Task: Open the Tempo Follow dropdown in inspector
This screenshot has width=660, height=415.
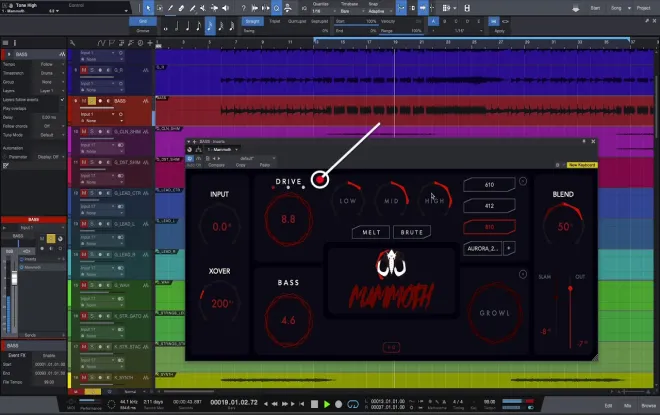Action: (50, 64)
